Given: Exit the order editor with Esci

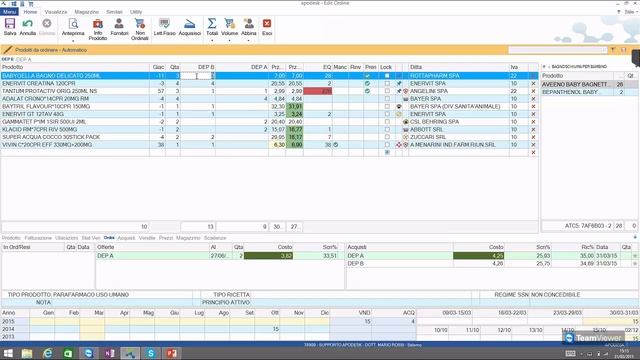Looking at the screenshot, I should (x=267, y=27).
